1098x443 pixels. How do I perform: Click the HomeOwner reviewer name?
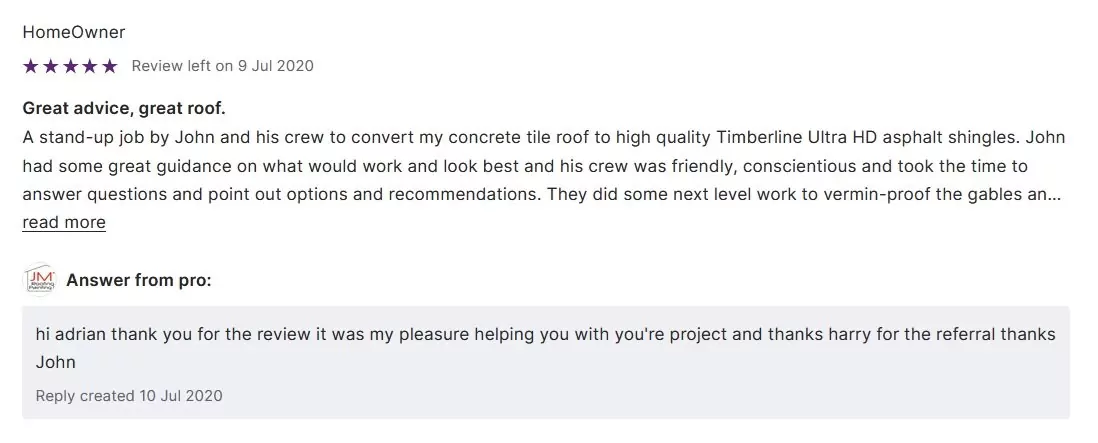[x=74, y=32]
